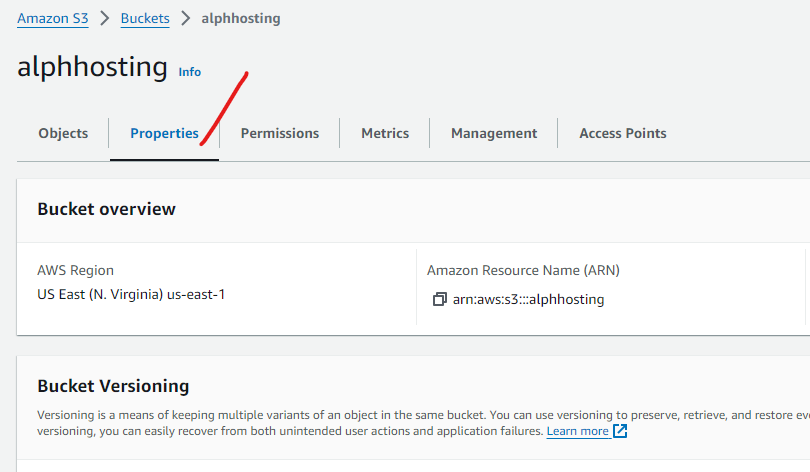
Task: Click the Amazon Resource Name (ARN) label
Action: click(x=523, y=270)
